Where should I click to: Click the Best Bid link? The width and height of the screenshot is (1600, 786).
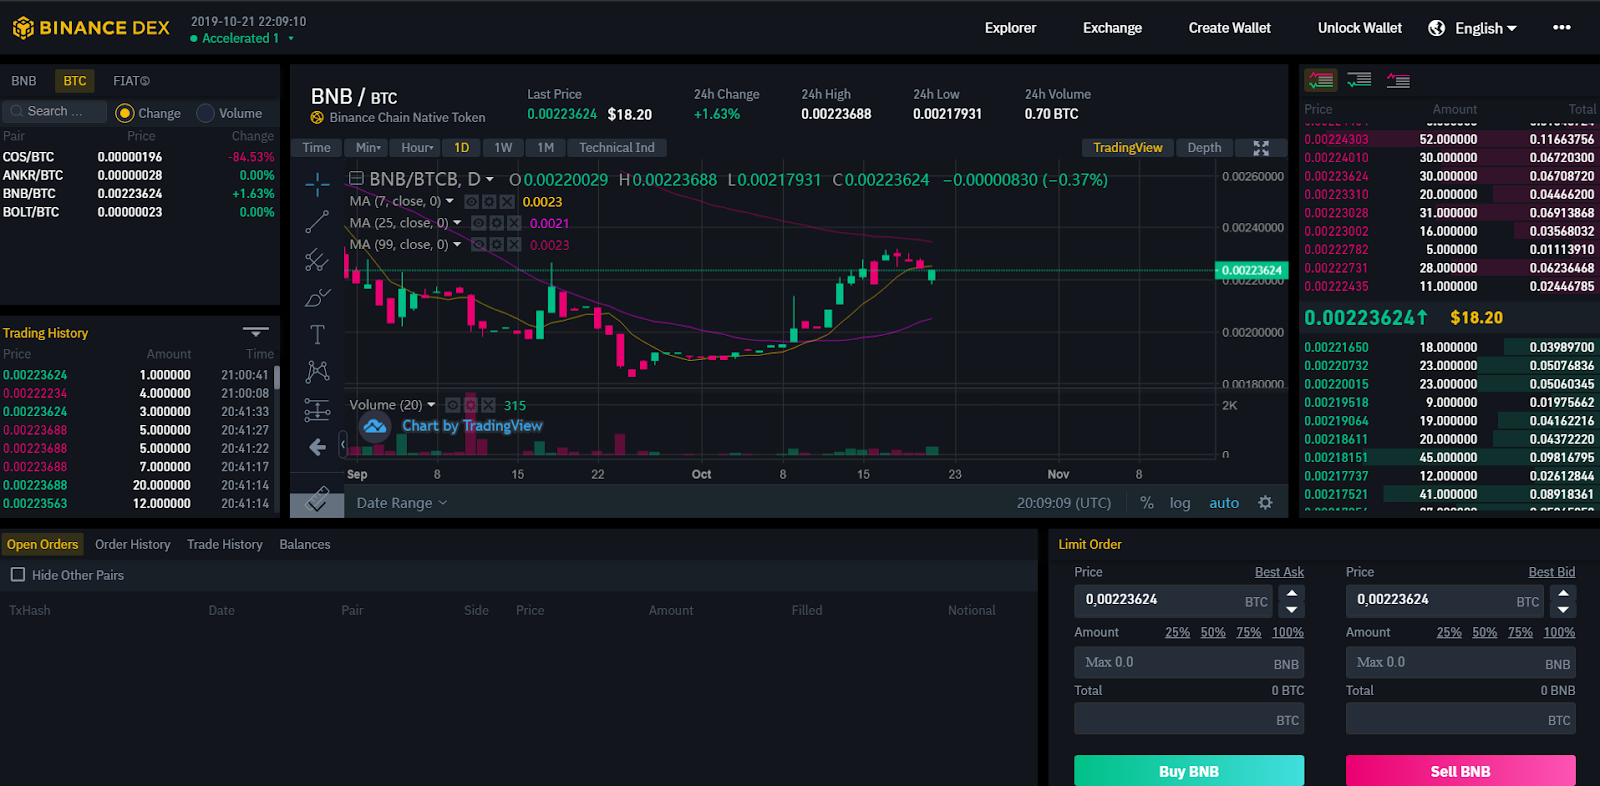point(1551,572)
